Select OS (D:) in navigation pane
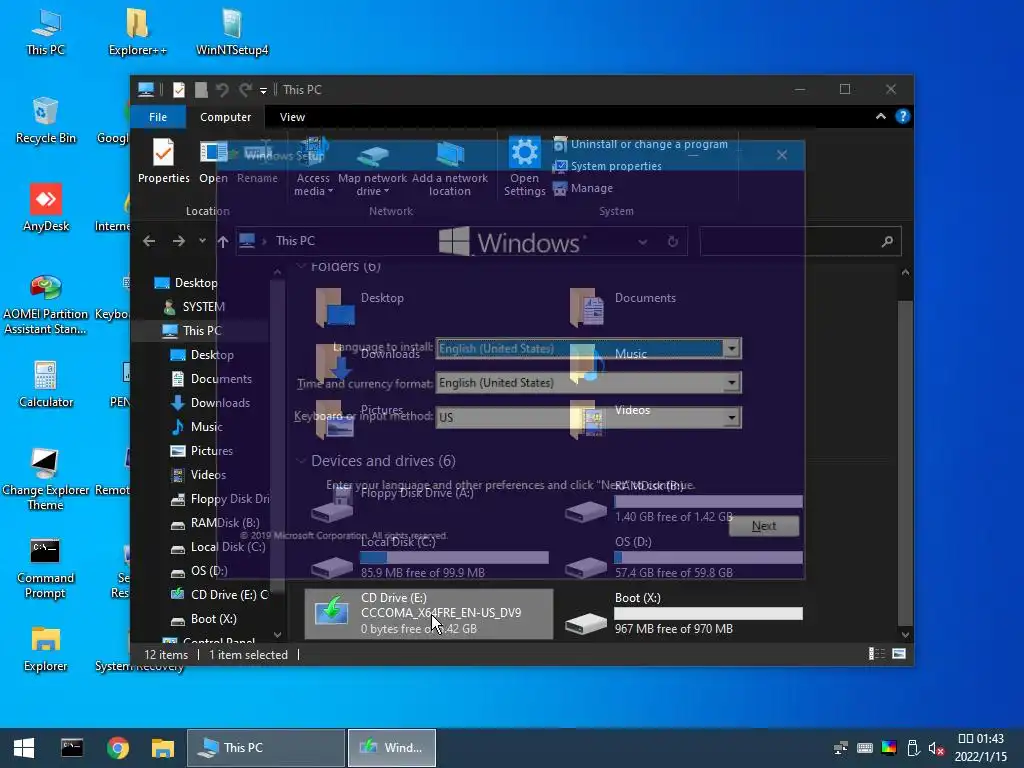This screenshot has height=768, width=1024. click(x=199, y=571)
